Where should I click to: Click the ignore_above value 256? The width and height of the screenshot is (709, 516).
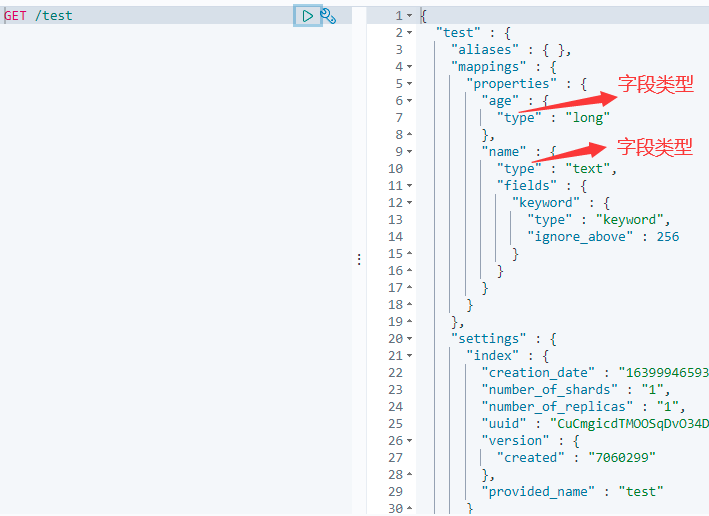pyautogui.click(x=667, y=237)
